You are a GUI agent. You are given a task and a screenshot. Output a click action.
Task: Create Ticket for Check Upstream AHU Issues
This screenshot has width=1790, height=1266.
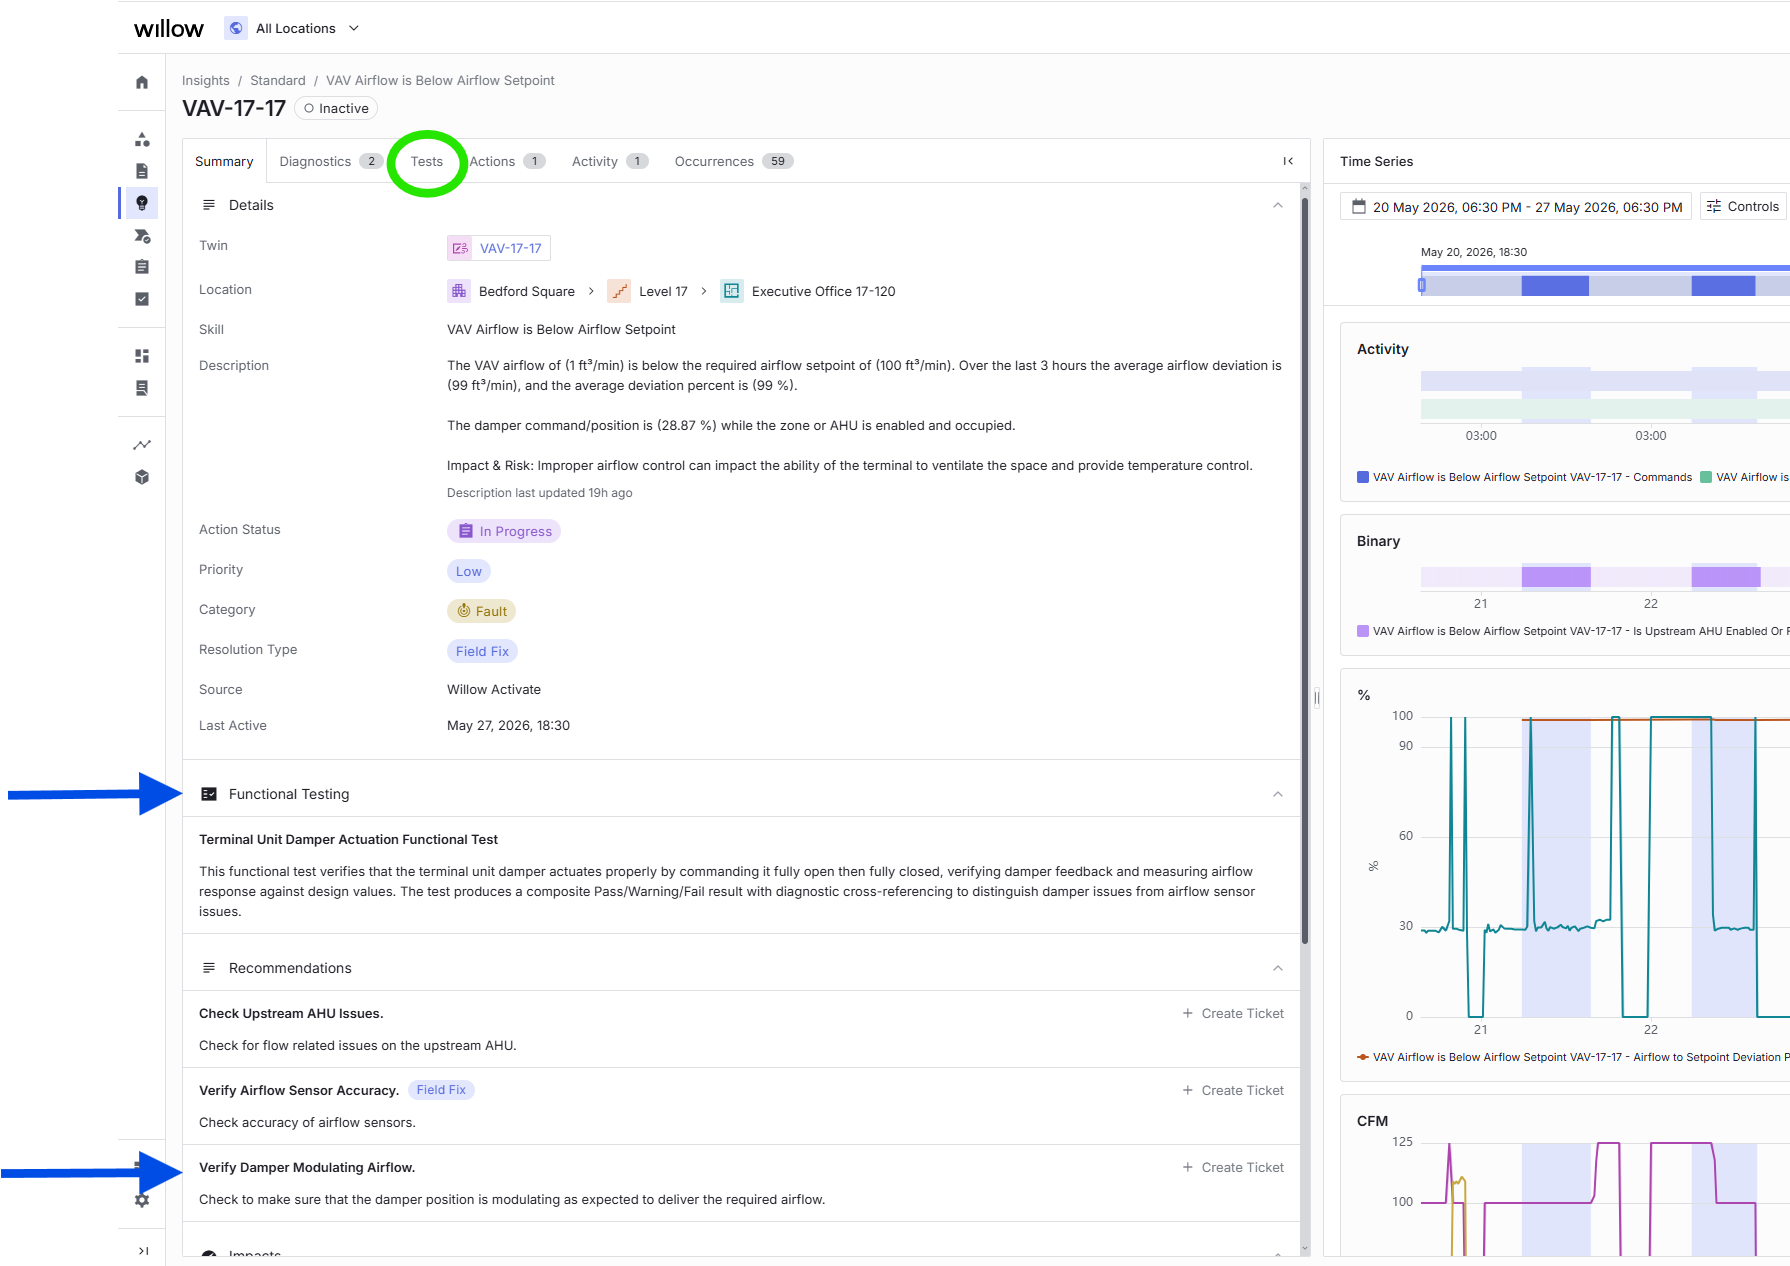coord(1233,1013)
